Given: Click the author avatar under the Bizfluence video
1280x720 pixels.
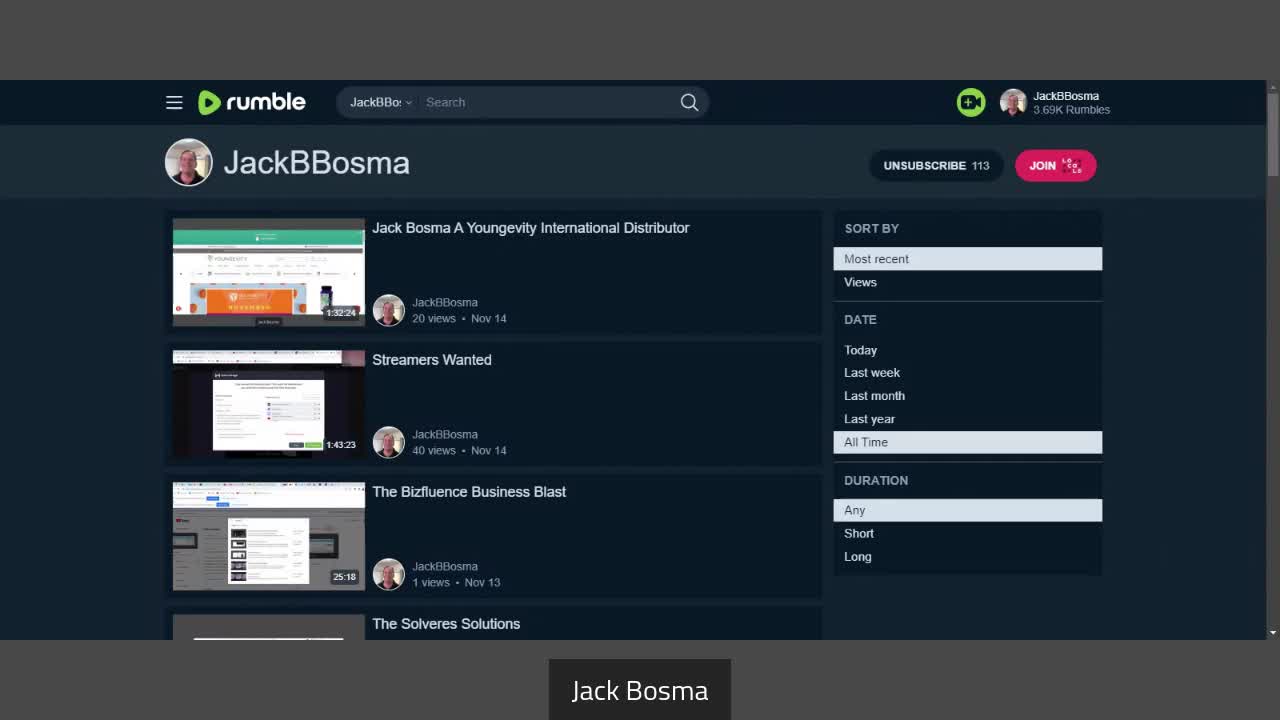Looking at the screenshot, I should pos(389,574).
